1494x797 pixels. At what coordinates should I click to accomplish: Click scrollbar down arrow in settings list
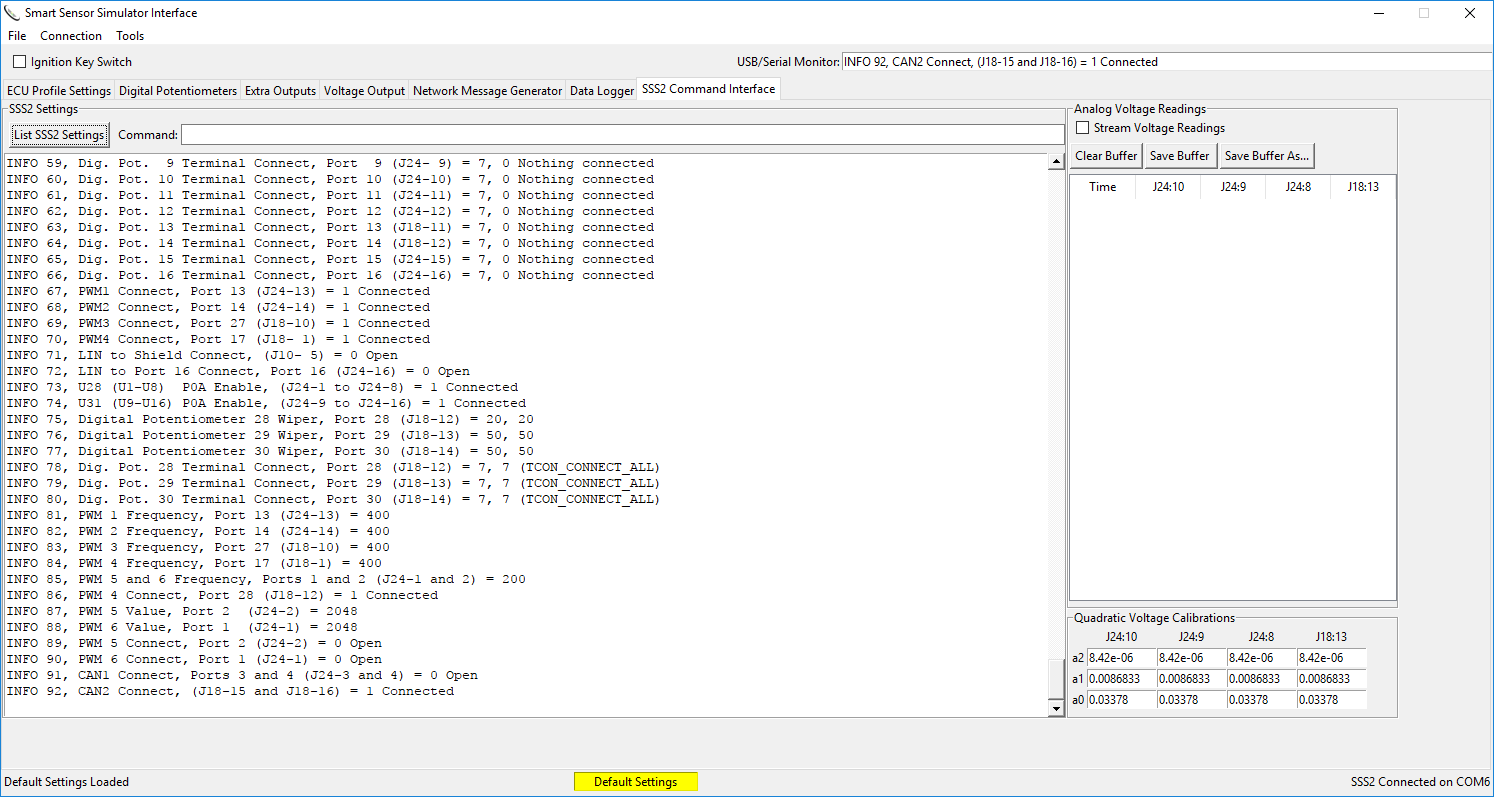pyautogui.click(x=1055, y=708)
